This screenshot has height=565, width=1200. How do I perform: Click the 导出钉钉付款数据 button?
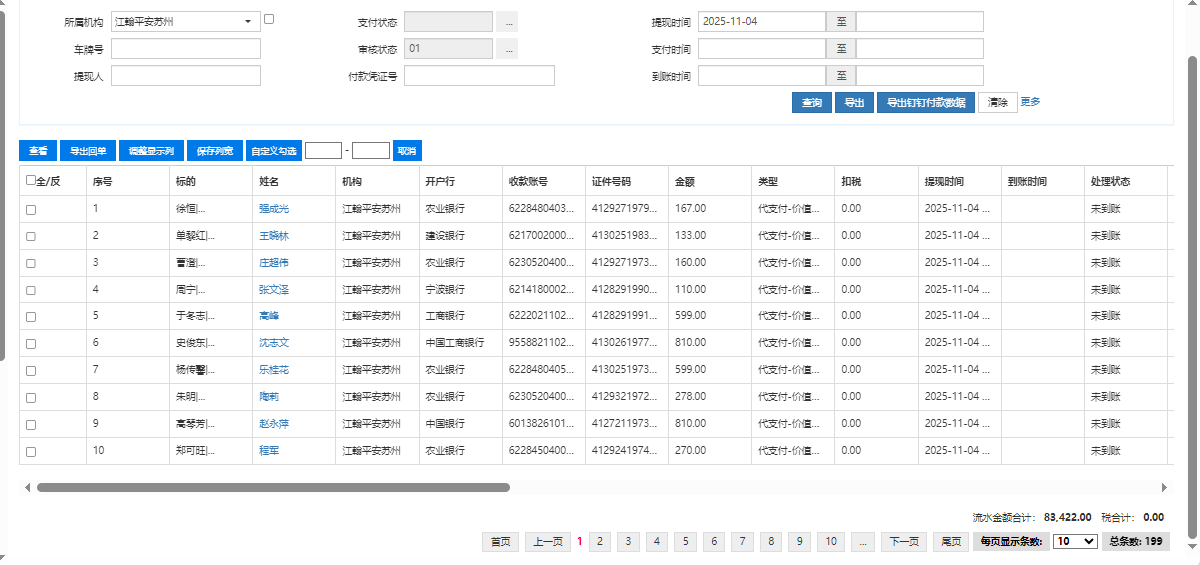(926, 103)
